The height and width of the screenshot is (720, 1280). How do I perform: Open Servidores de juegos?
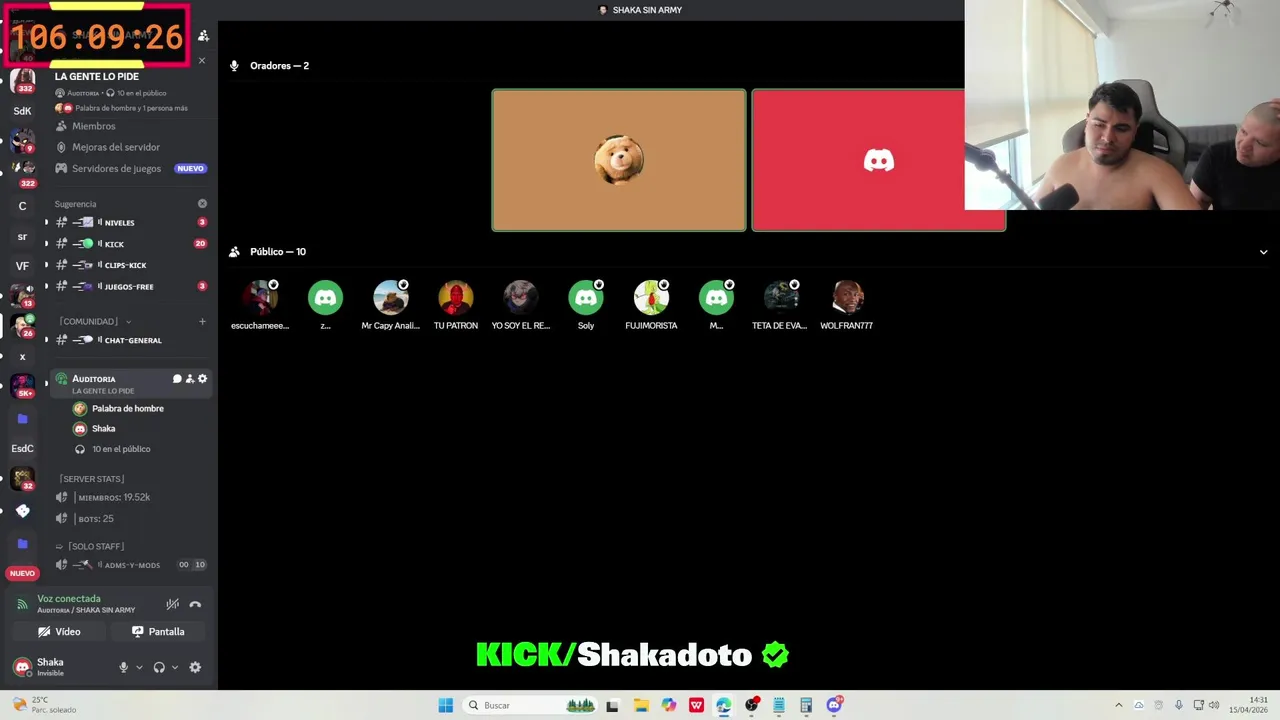pyautogui.click(x=130, y=168)
